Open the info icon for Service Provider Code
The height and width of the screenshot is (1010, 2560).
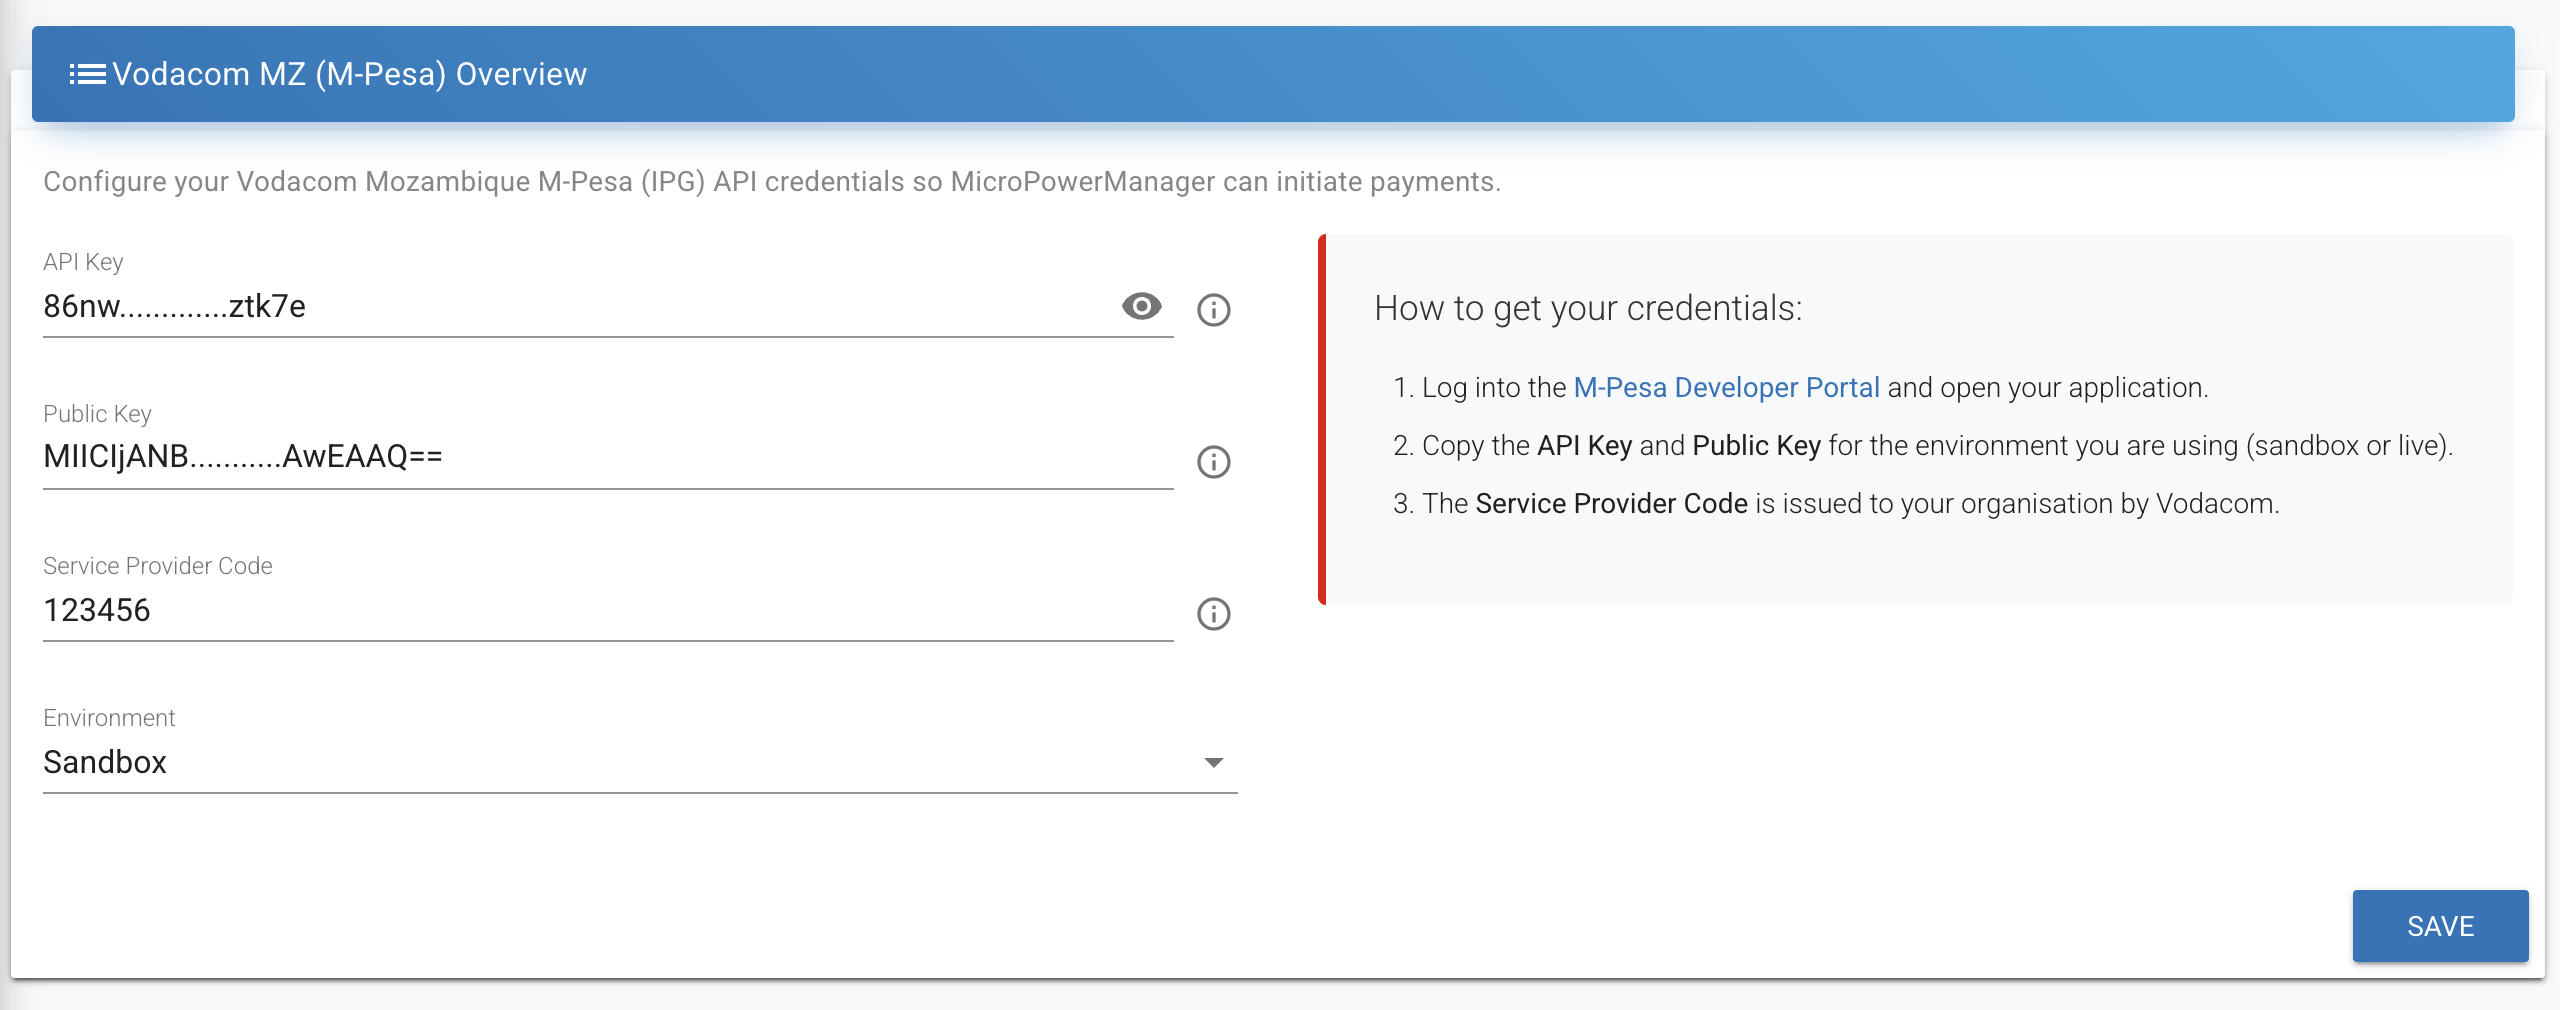1213,614
